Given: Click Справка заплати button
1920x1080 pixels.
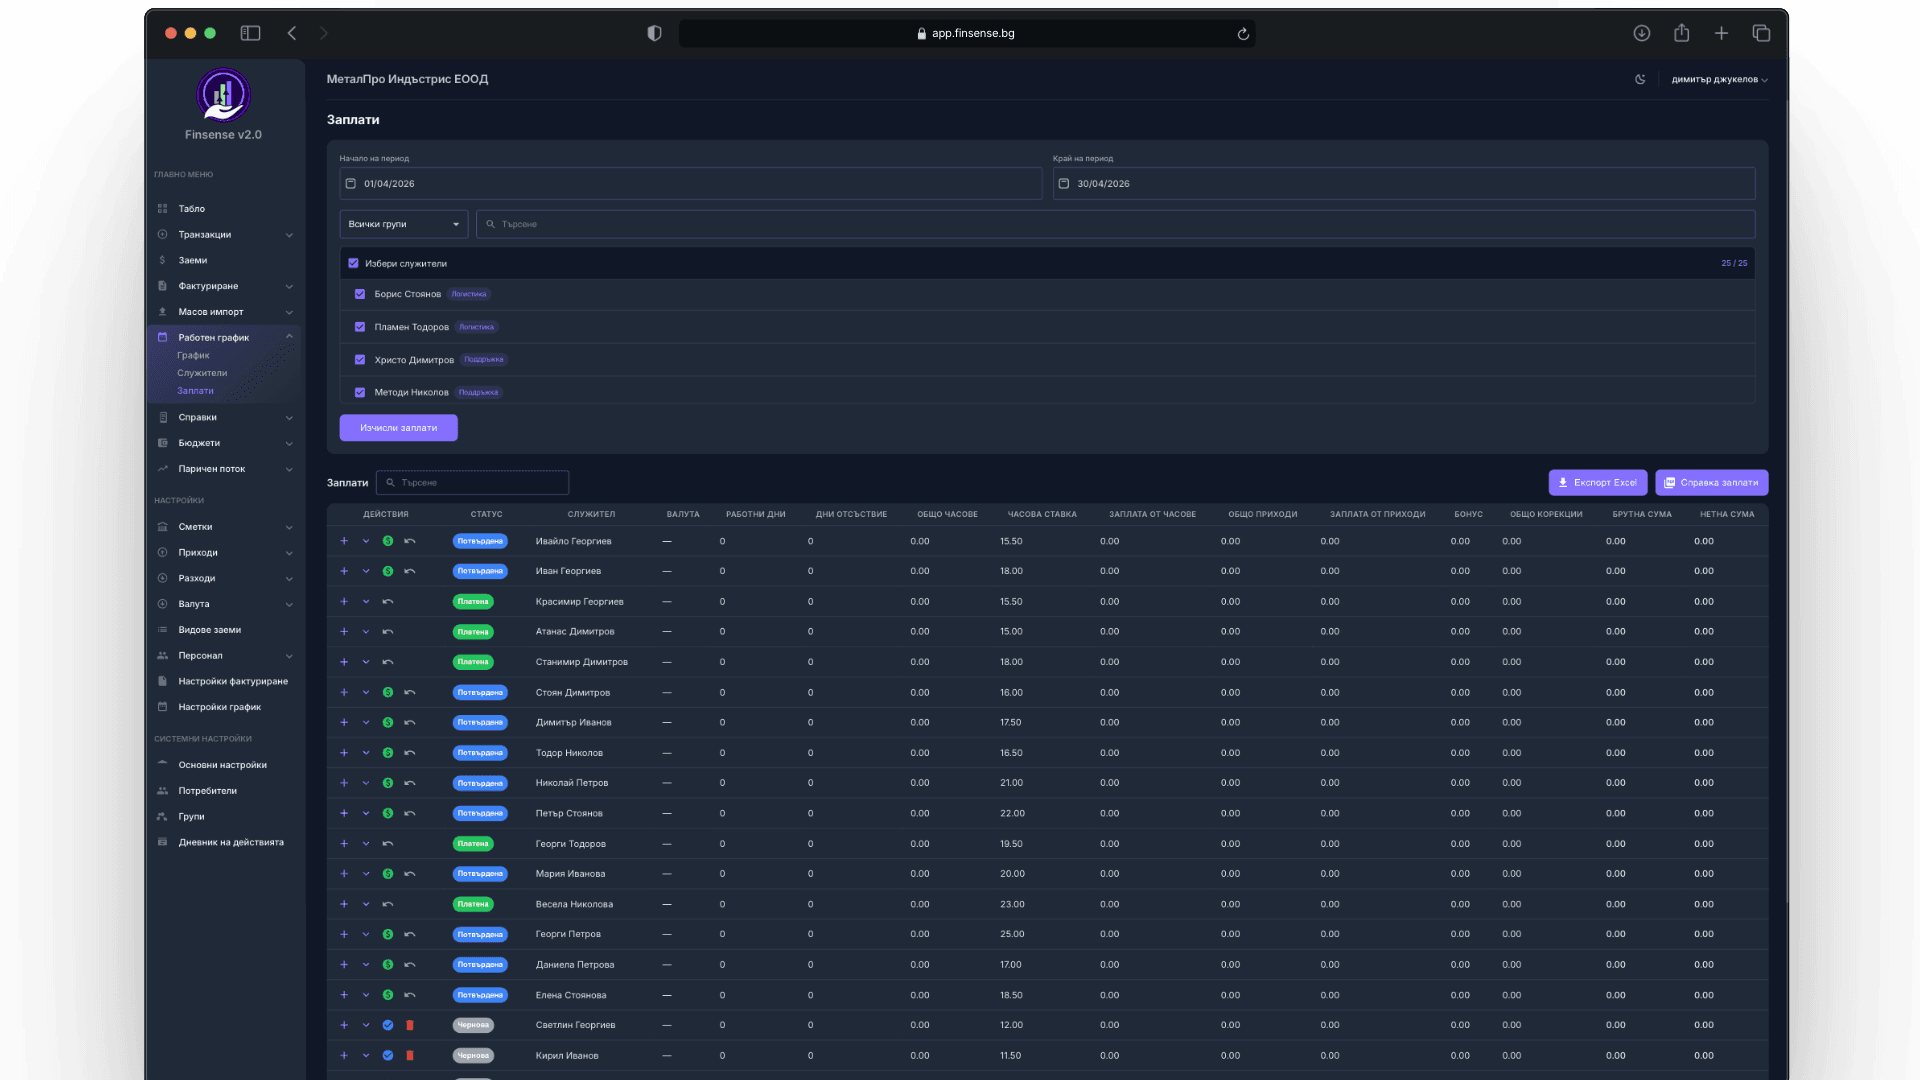Looking at the screenshot, I should pos(1711,483).
